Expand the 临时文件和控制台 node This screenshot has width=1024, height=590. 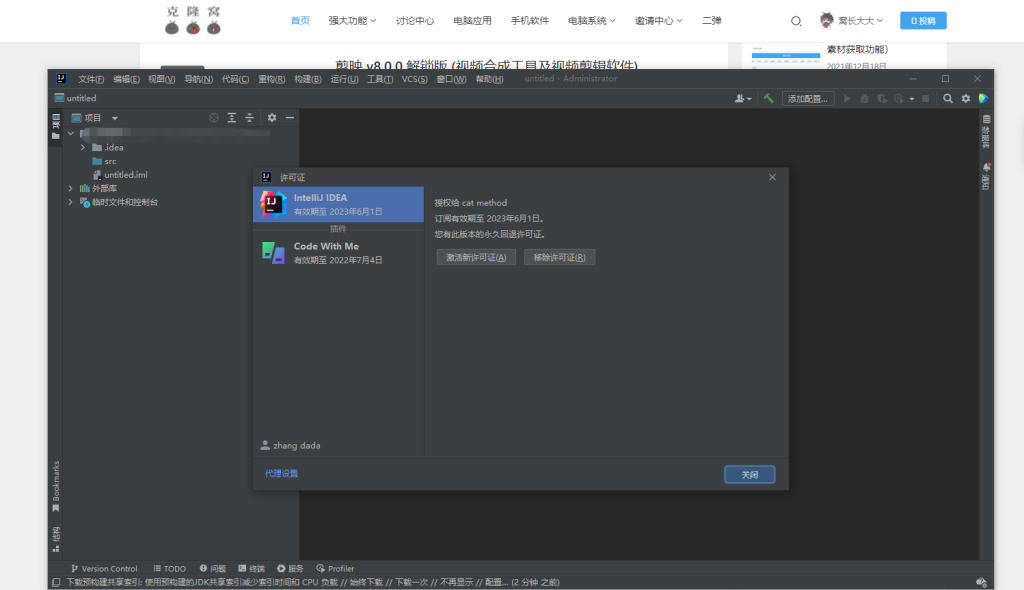coord(71,203)
